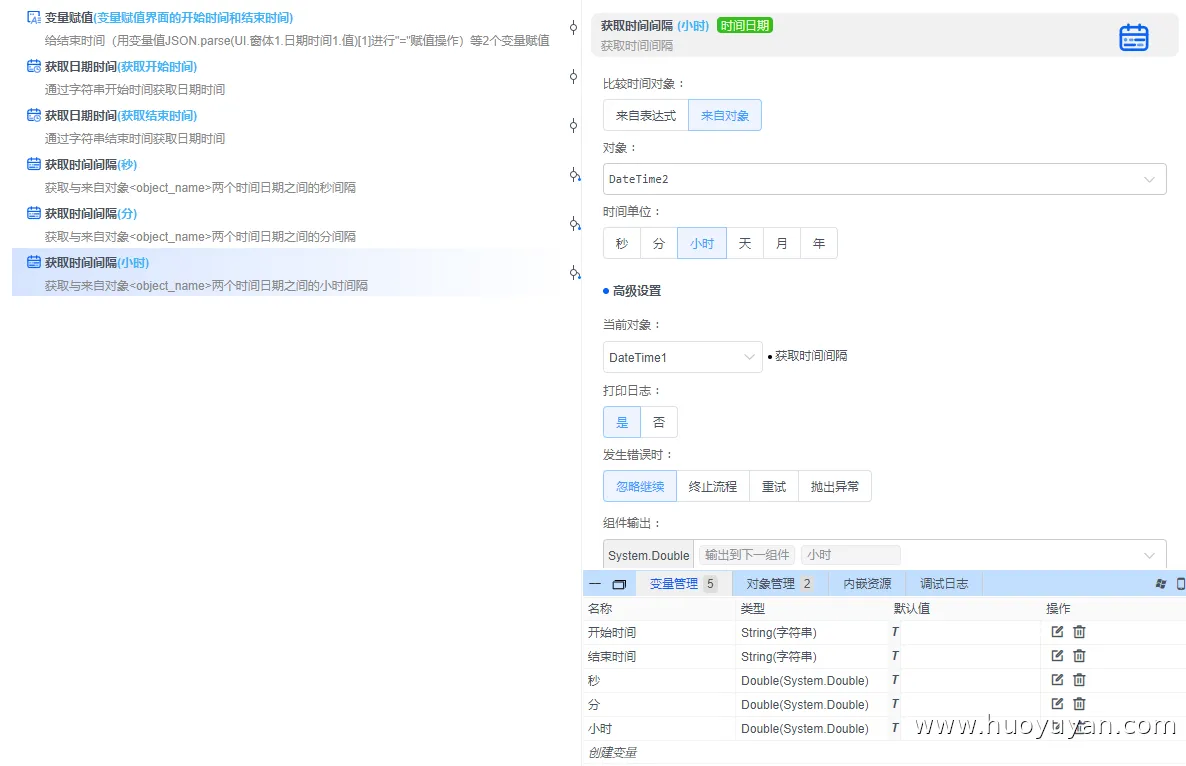1186x766 pixels.
Task: Set the time unit to 天
Action: click(x=745, y=243)
